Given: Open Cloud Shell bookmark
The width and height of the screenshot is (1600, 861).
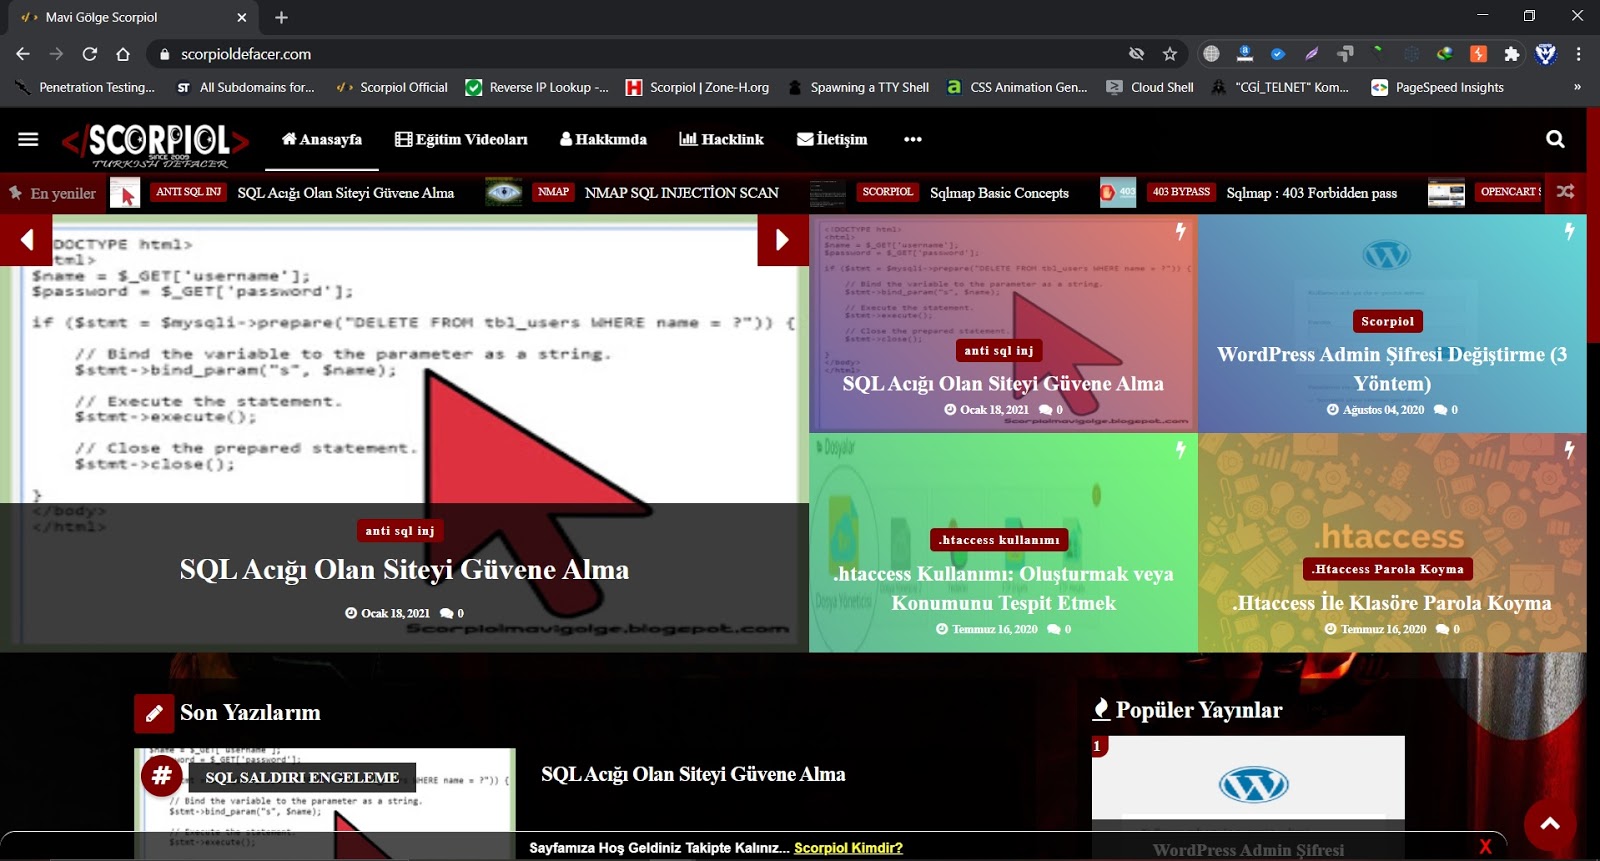Looking at the screenshot, I should pos(1150,87).
